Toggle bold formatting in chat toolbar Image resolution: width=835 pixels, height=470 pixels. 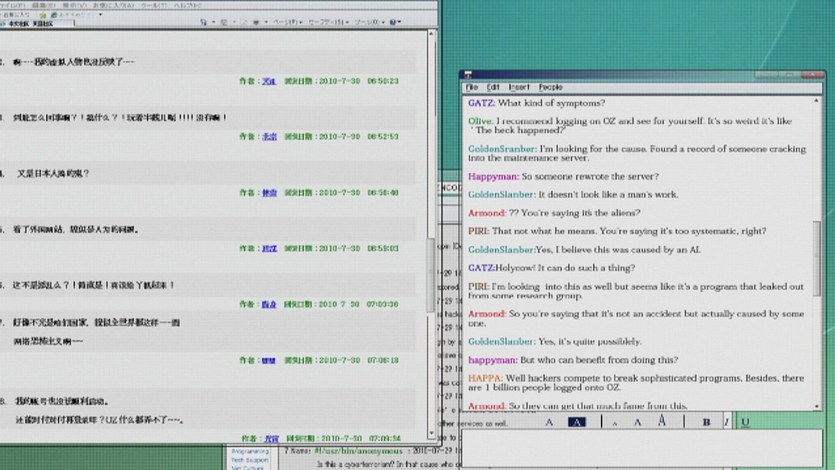706,423
